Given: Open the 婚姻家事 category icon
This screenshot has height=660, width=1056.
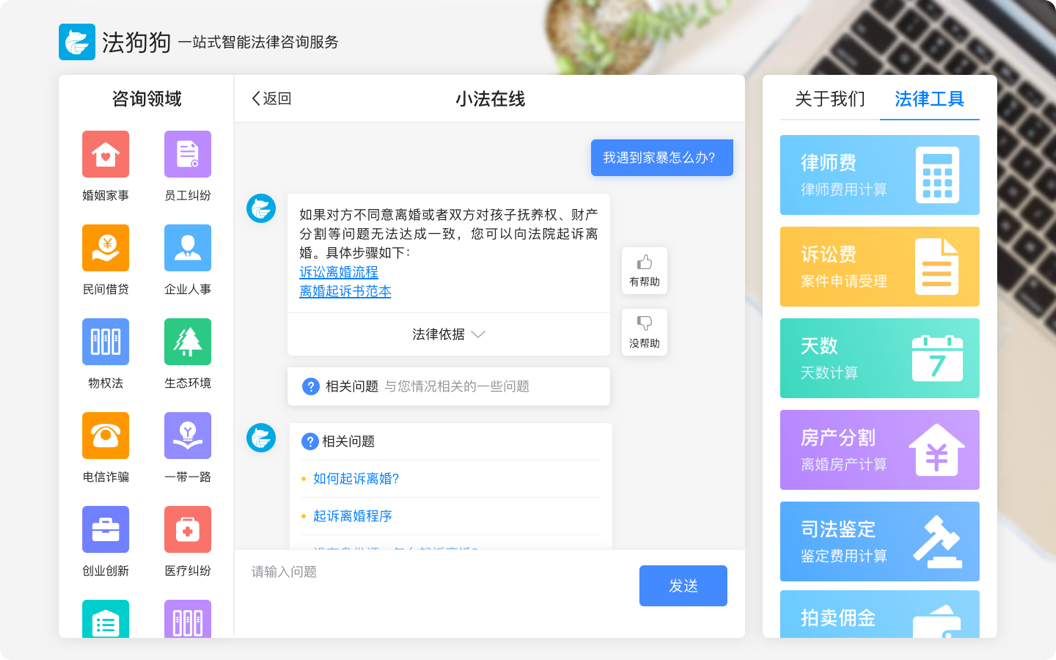Looking at the screenshot, I should (x=105, y=154).
